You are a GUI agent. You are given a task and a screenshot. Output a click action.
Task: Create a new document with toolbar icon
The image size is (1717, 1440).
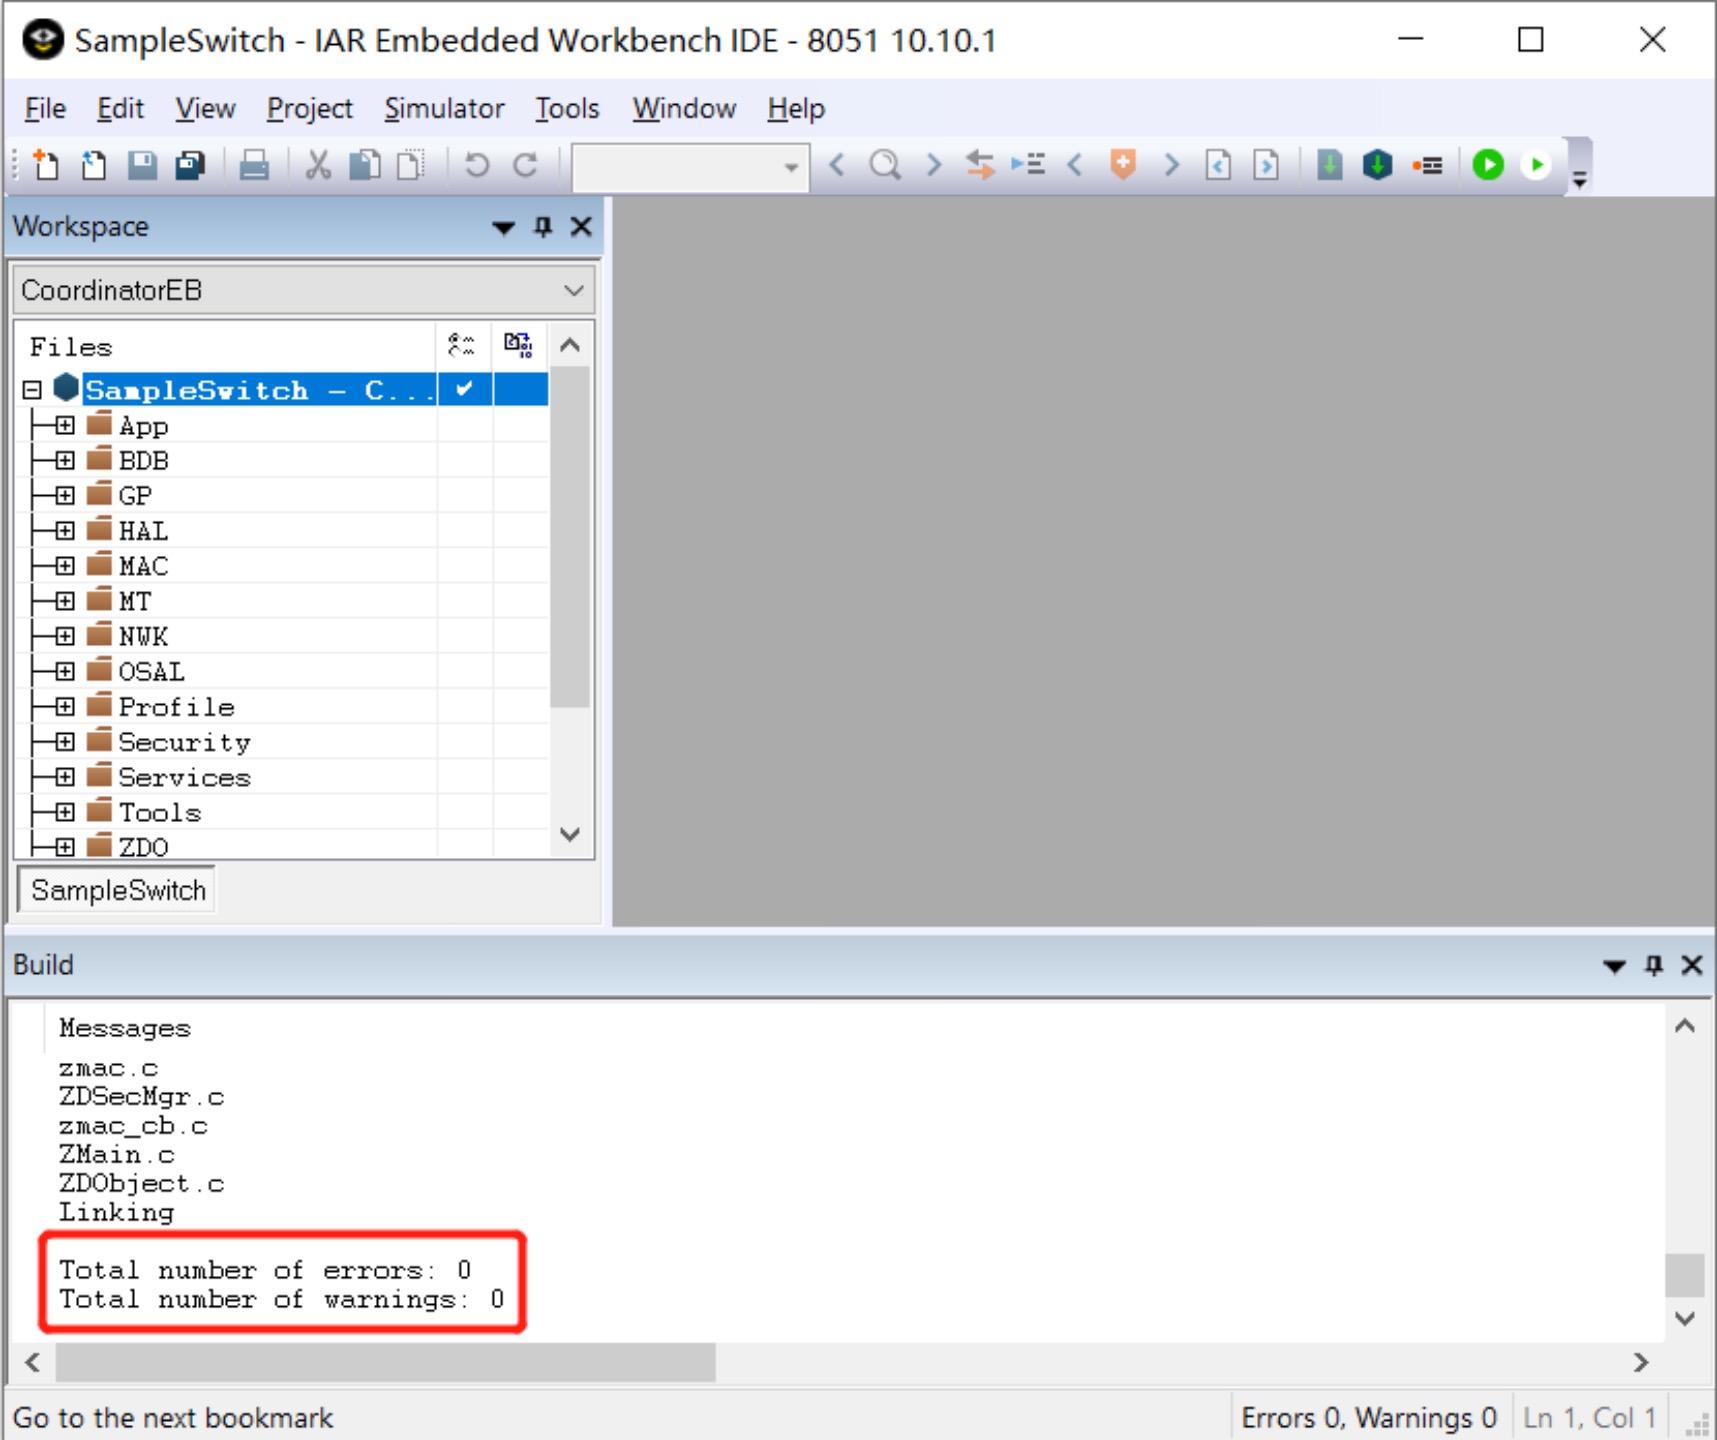pos(45,164)
